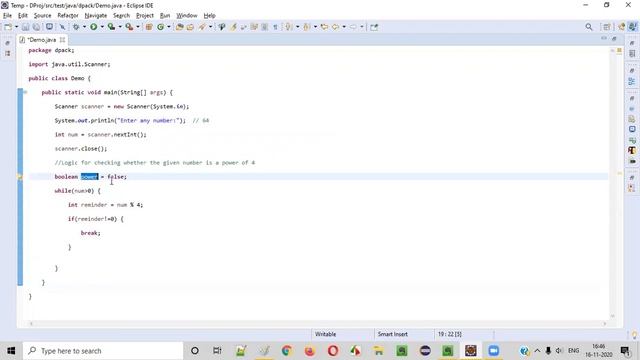This screenshot has height=360, width=640.
Task: Expand the Coverage dropdown arrow
Action: (x=120, y=27)
